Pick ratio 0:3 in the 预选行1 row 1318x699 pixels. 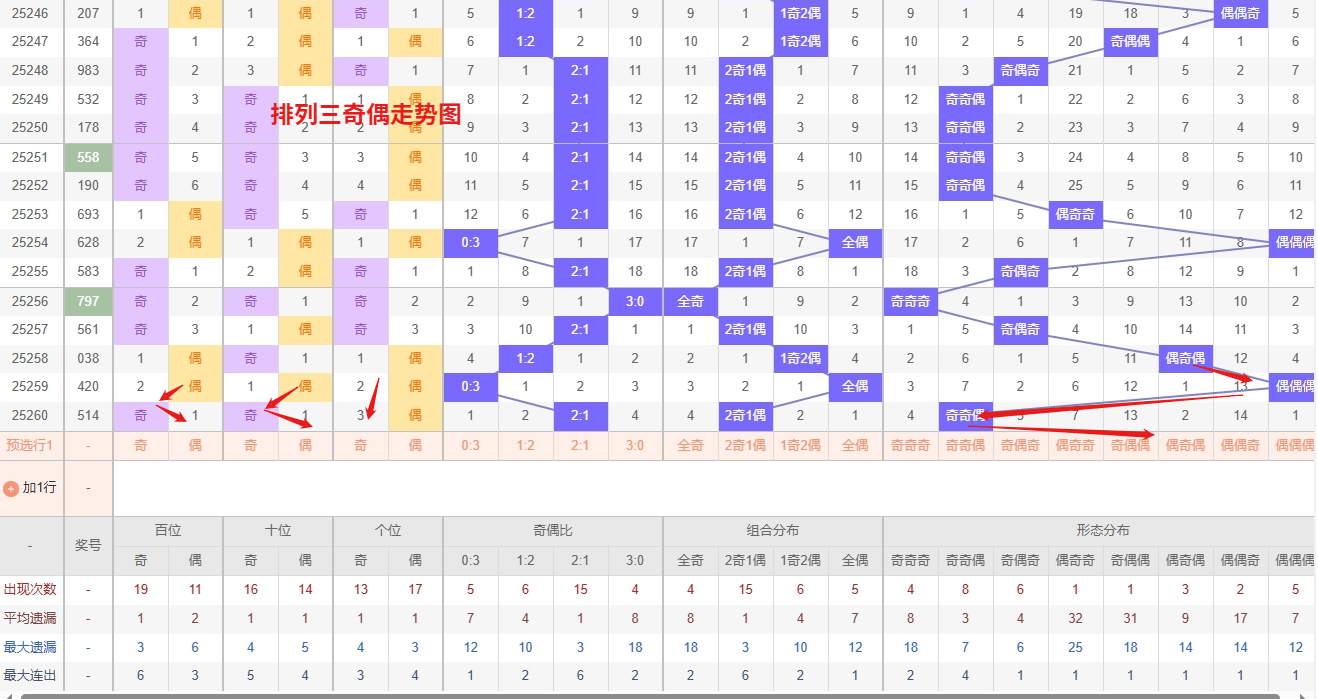pos(470,445)
